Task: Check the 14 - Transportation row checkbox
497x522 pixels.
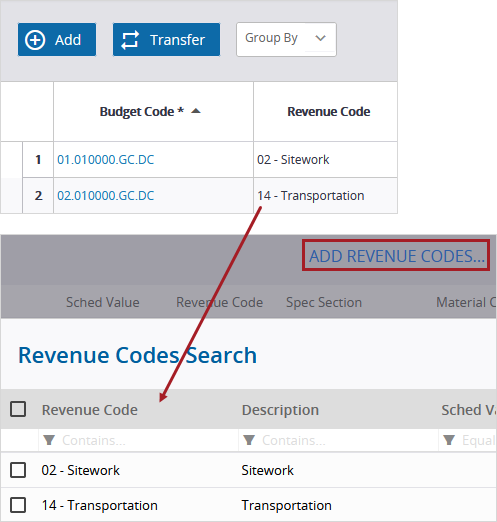Action: (x=18, y=505)
